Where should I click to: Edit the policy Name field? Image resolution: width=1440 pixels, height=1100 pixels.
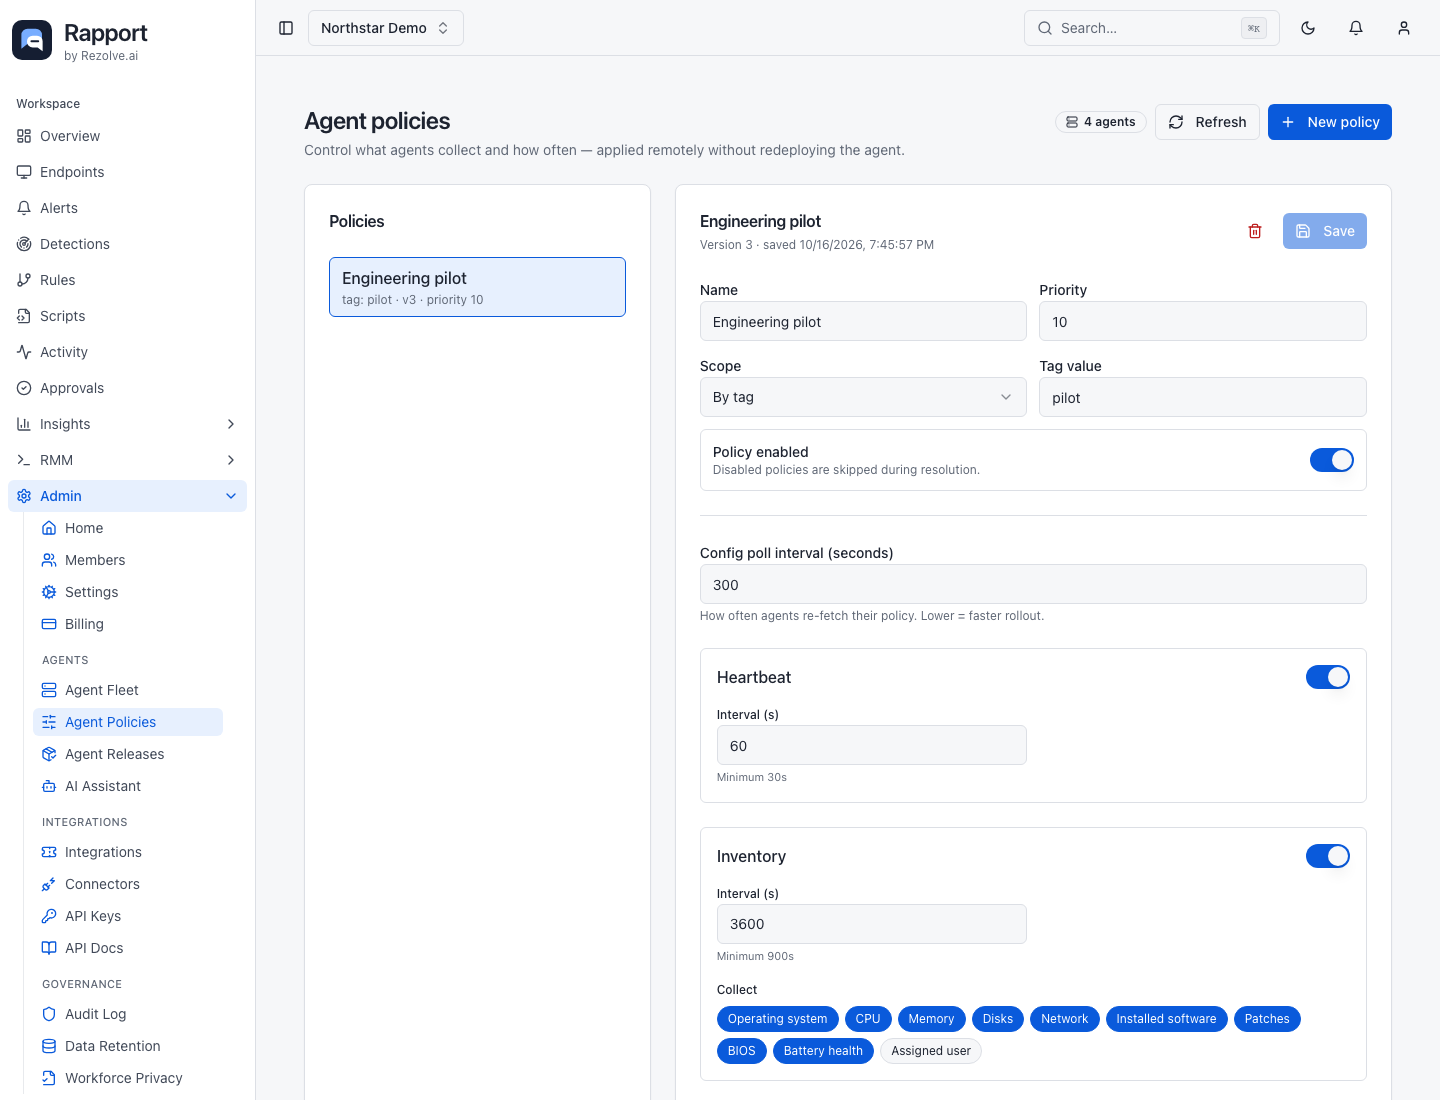coord(863,321)
